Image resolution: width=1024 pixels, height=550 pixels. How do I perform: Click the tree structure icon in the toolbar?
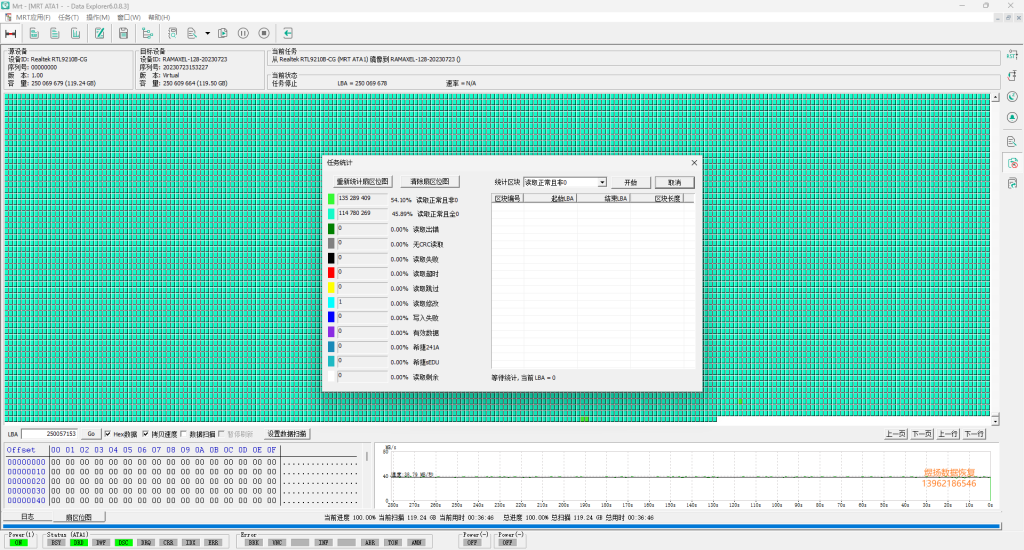pos(148,33)
